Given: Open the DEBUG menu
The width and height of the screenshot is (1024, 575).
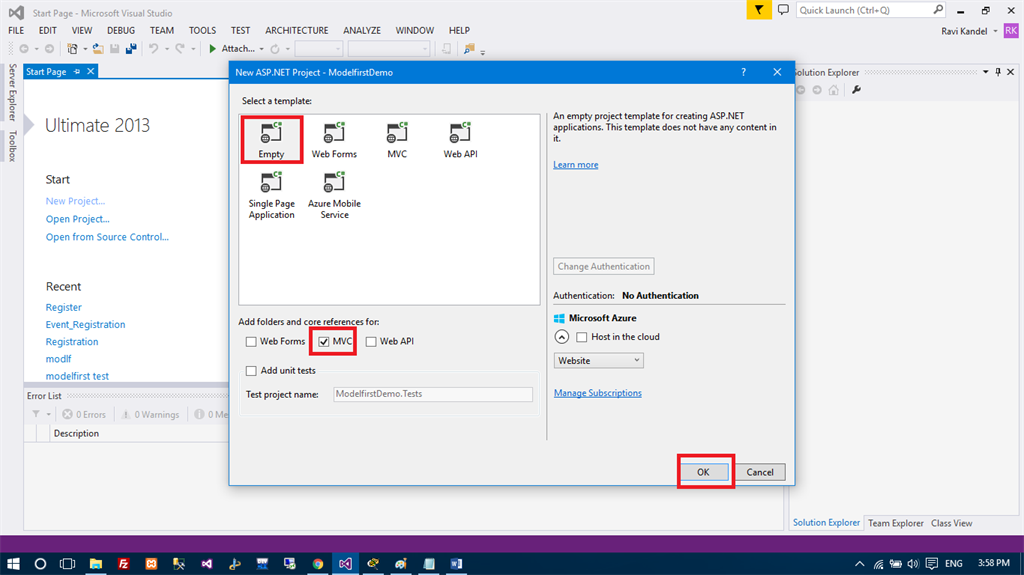Looking at the screenshot, I should tap(121, 31).
